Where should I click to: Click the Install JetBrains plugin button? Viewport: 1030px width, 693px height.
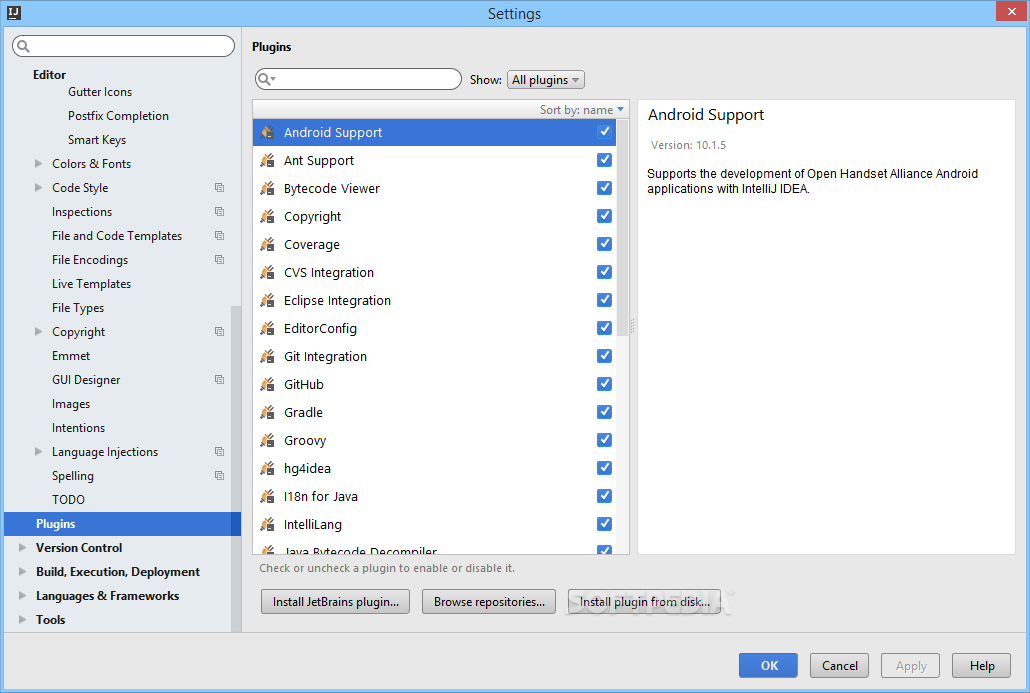(x=336, y=602)
